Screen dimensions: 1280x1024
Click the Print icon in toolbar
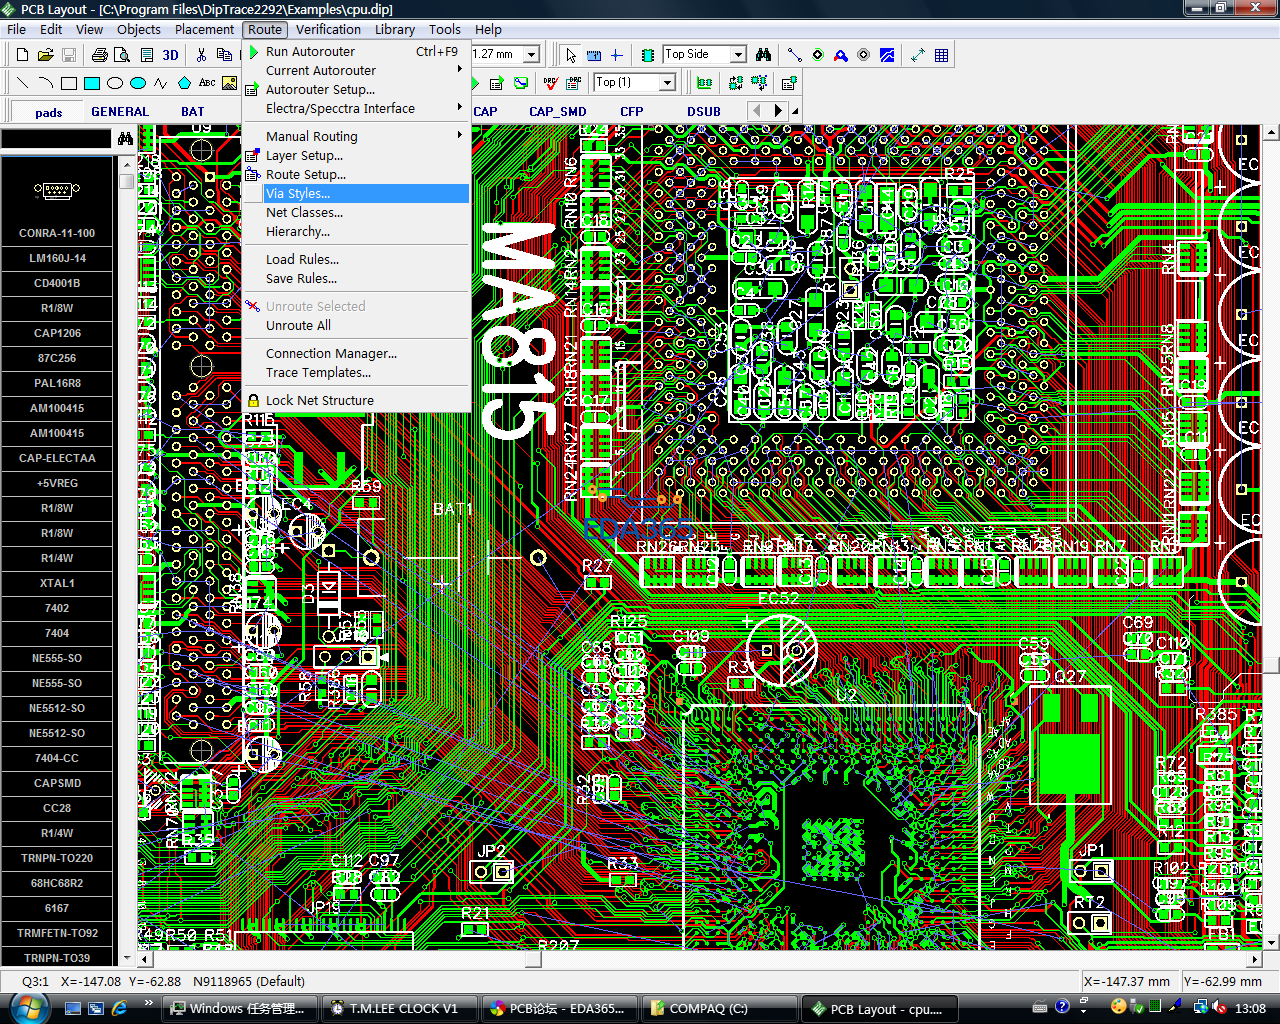coord(101,55)
